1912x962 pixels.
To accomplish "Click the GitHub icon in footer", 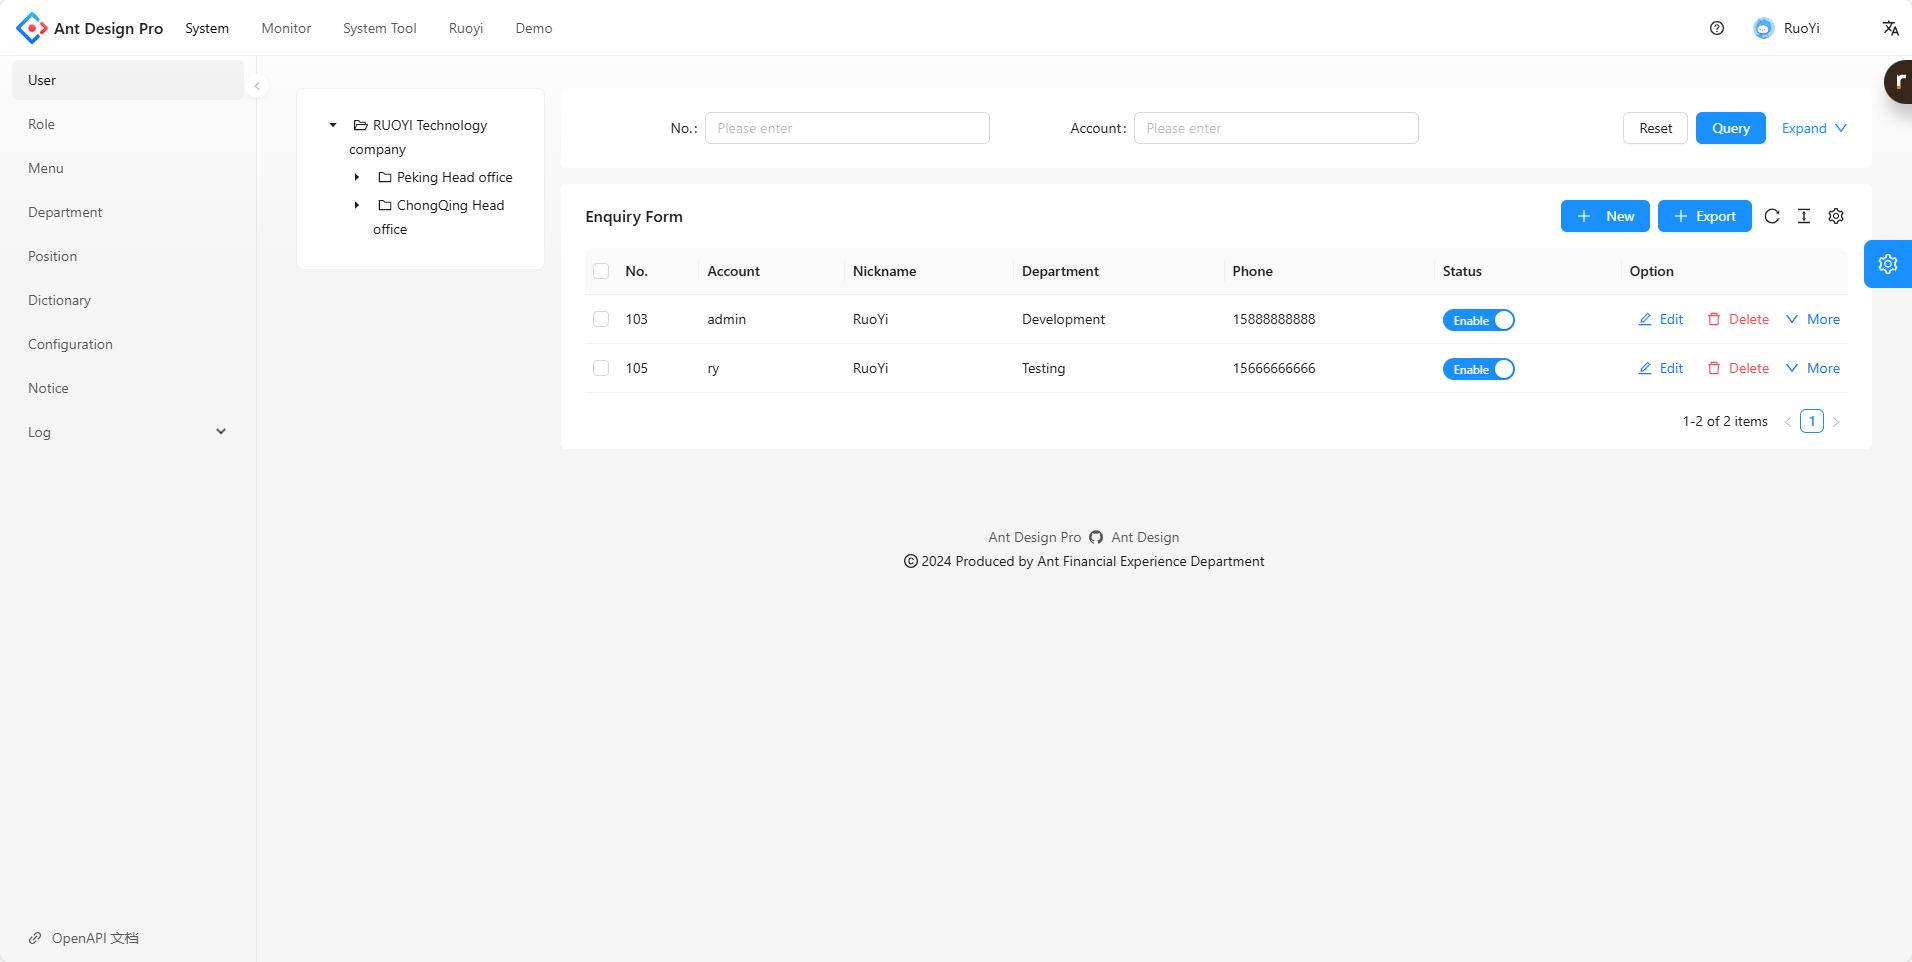I will tap(1096, 537).
